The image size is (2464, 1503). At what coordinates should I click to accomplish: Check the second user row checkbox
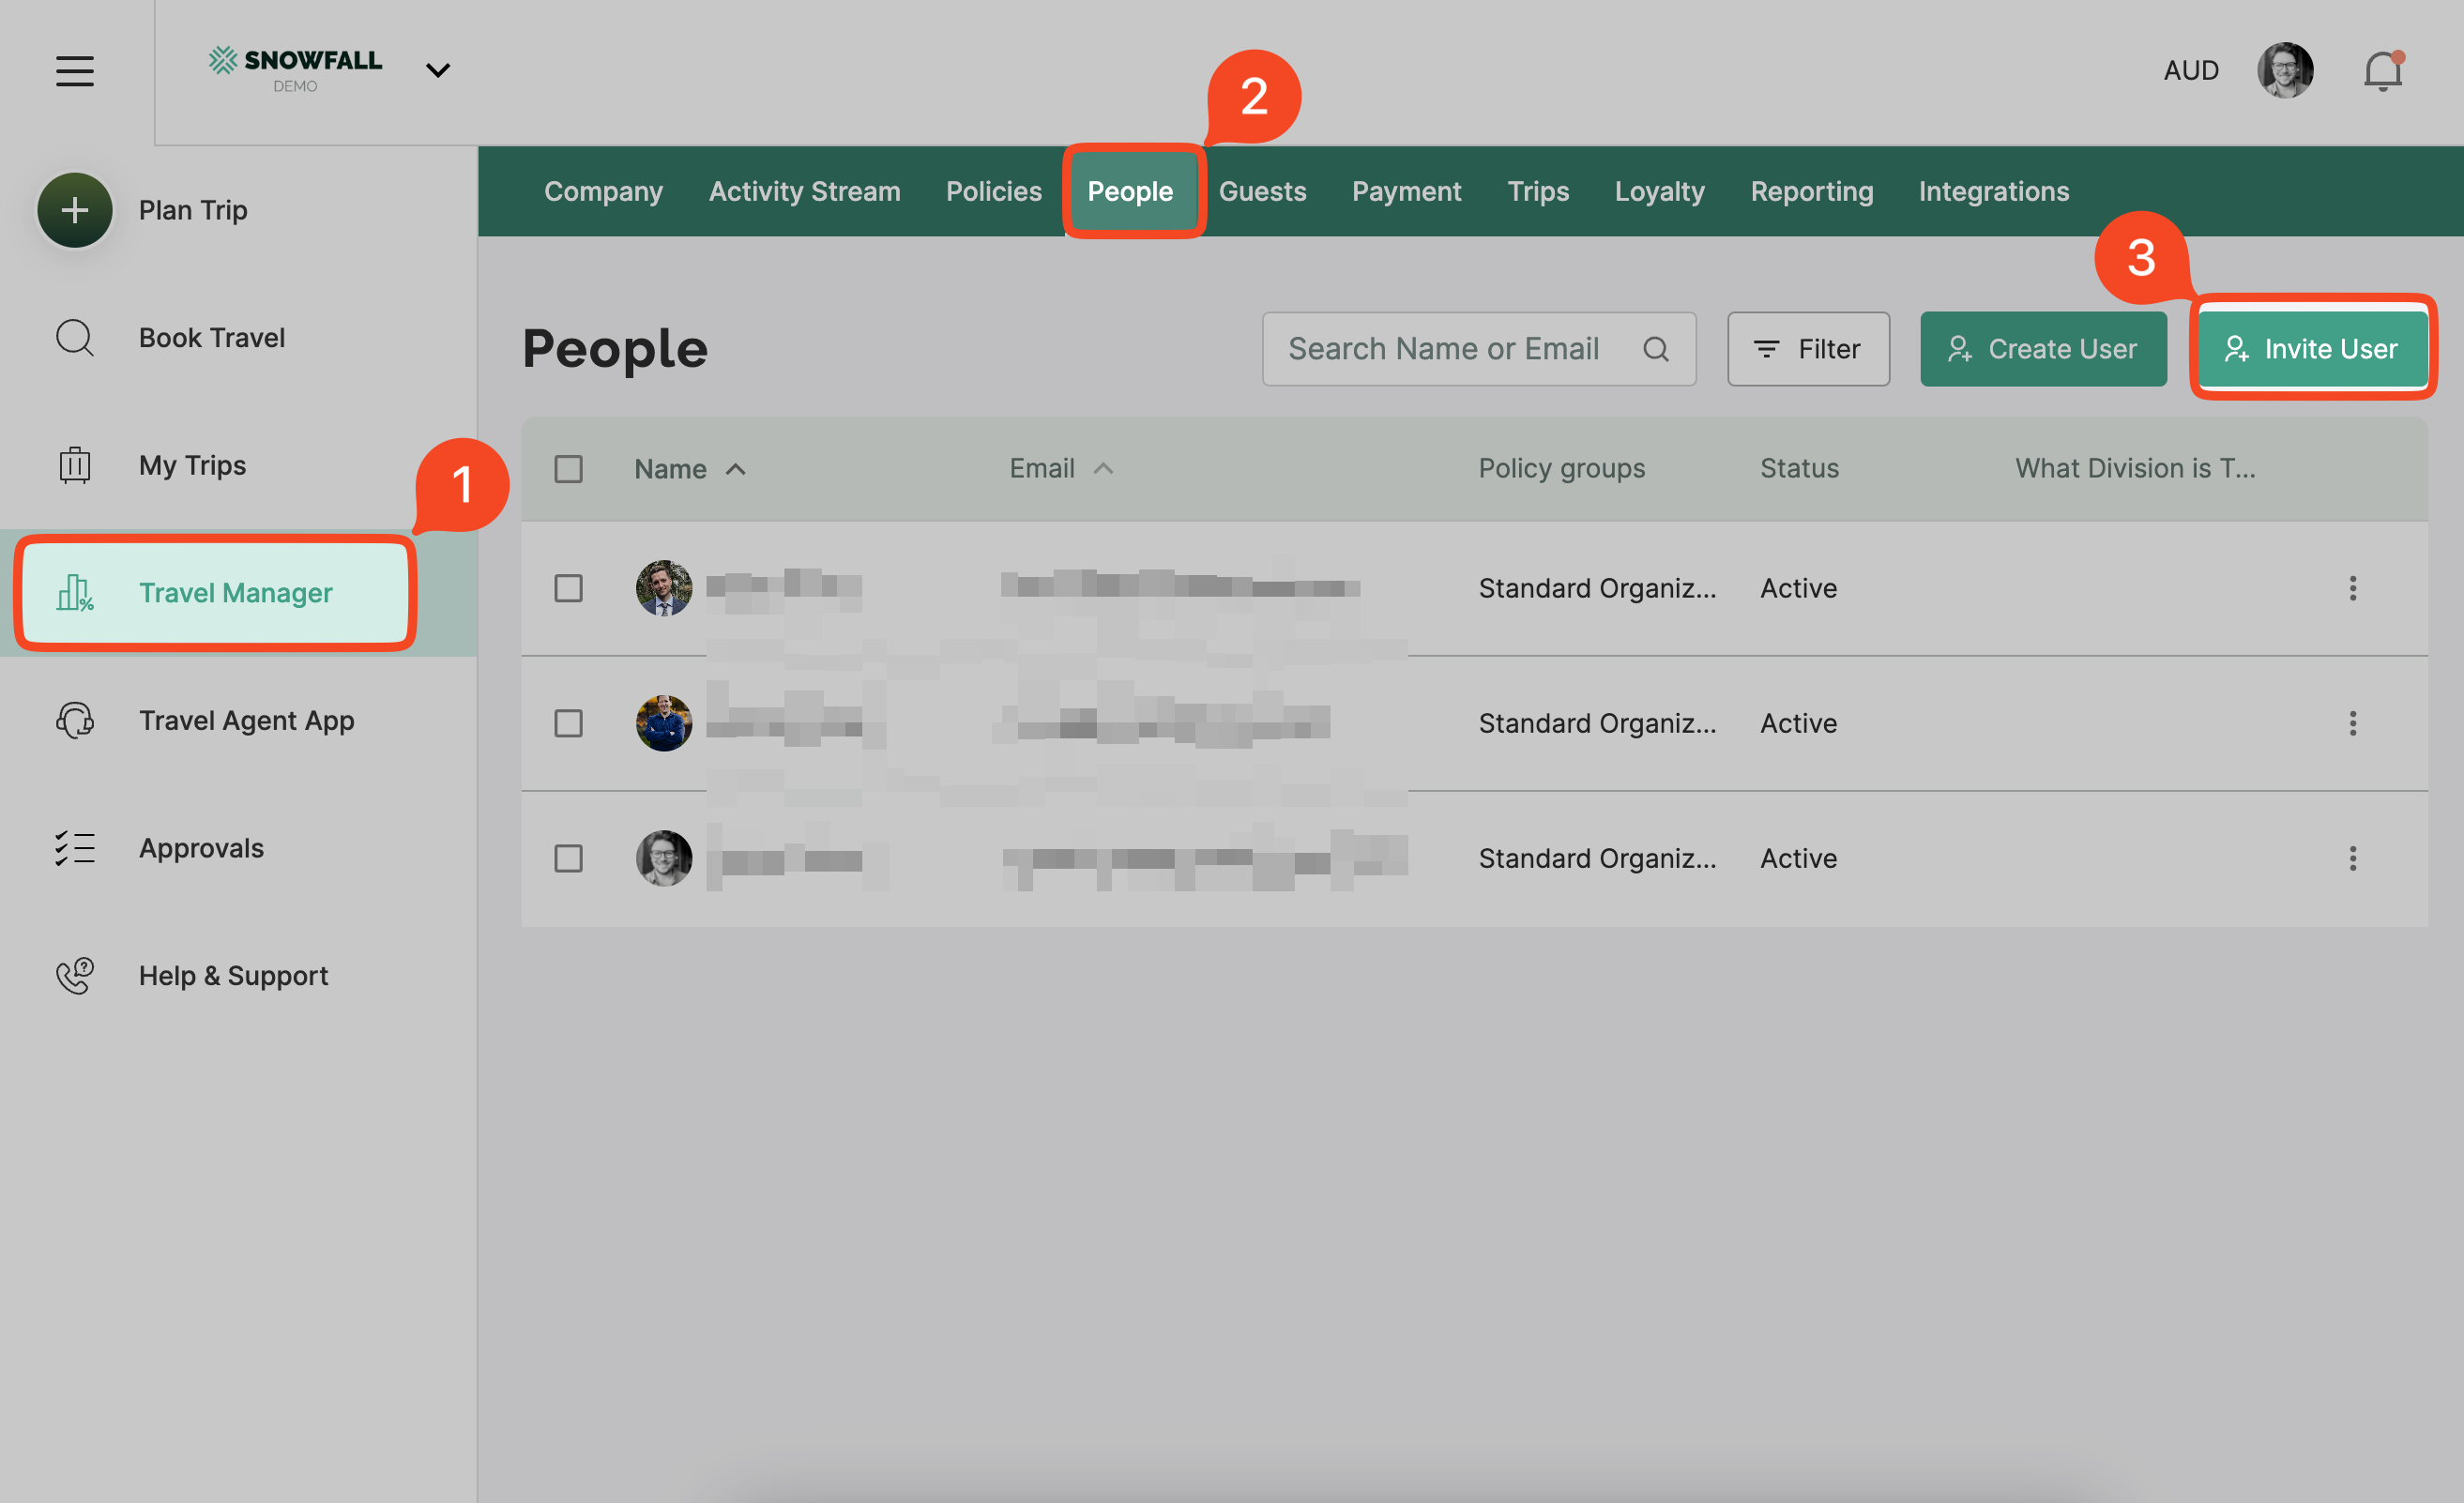pos(569,723)
